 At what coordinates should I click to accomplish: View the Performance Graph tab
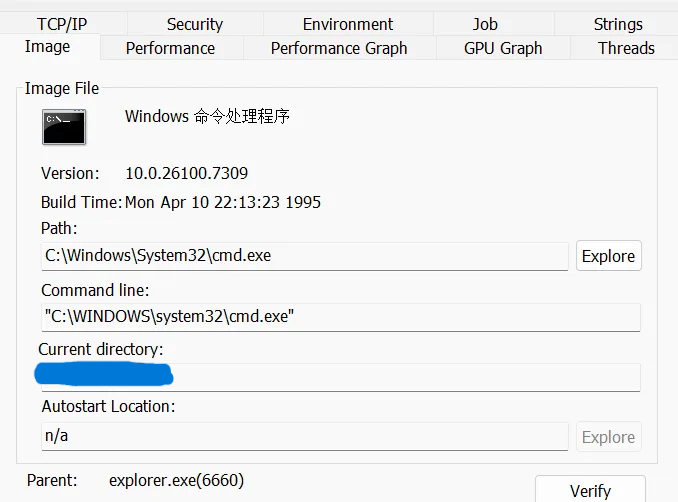(339, 48)
